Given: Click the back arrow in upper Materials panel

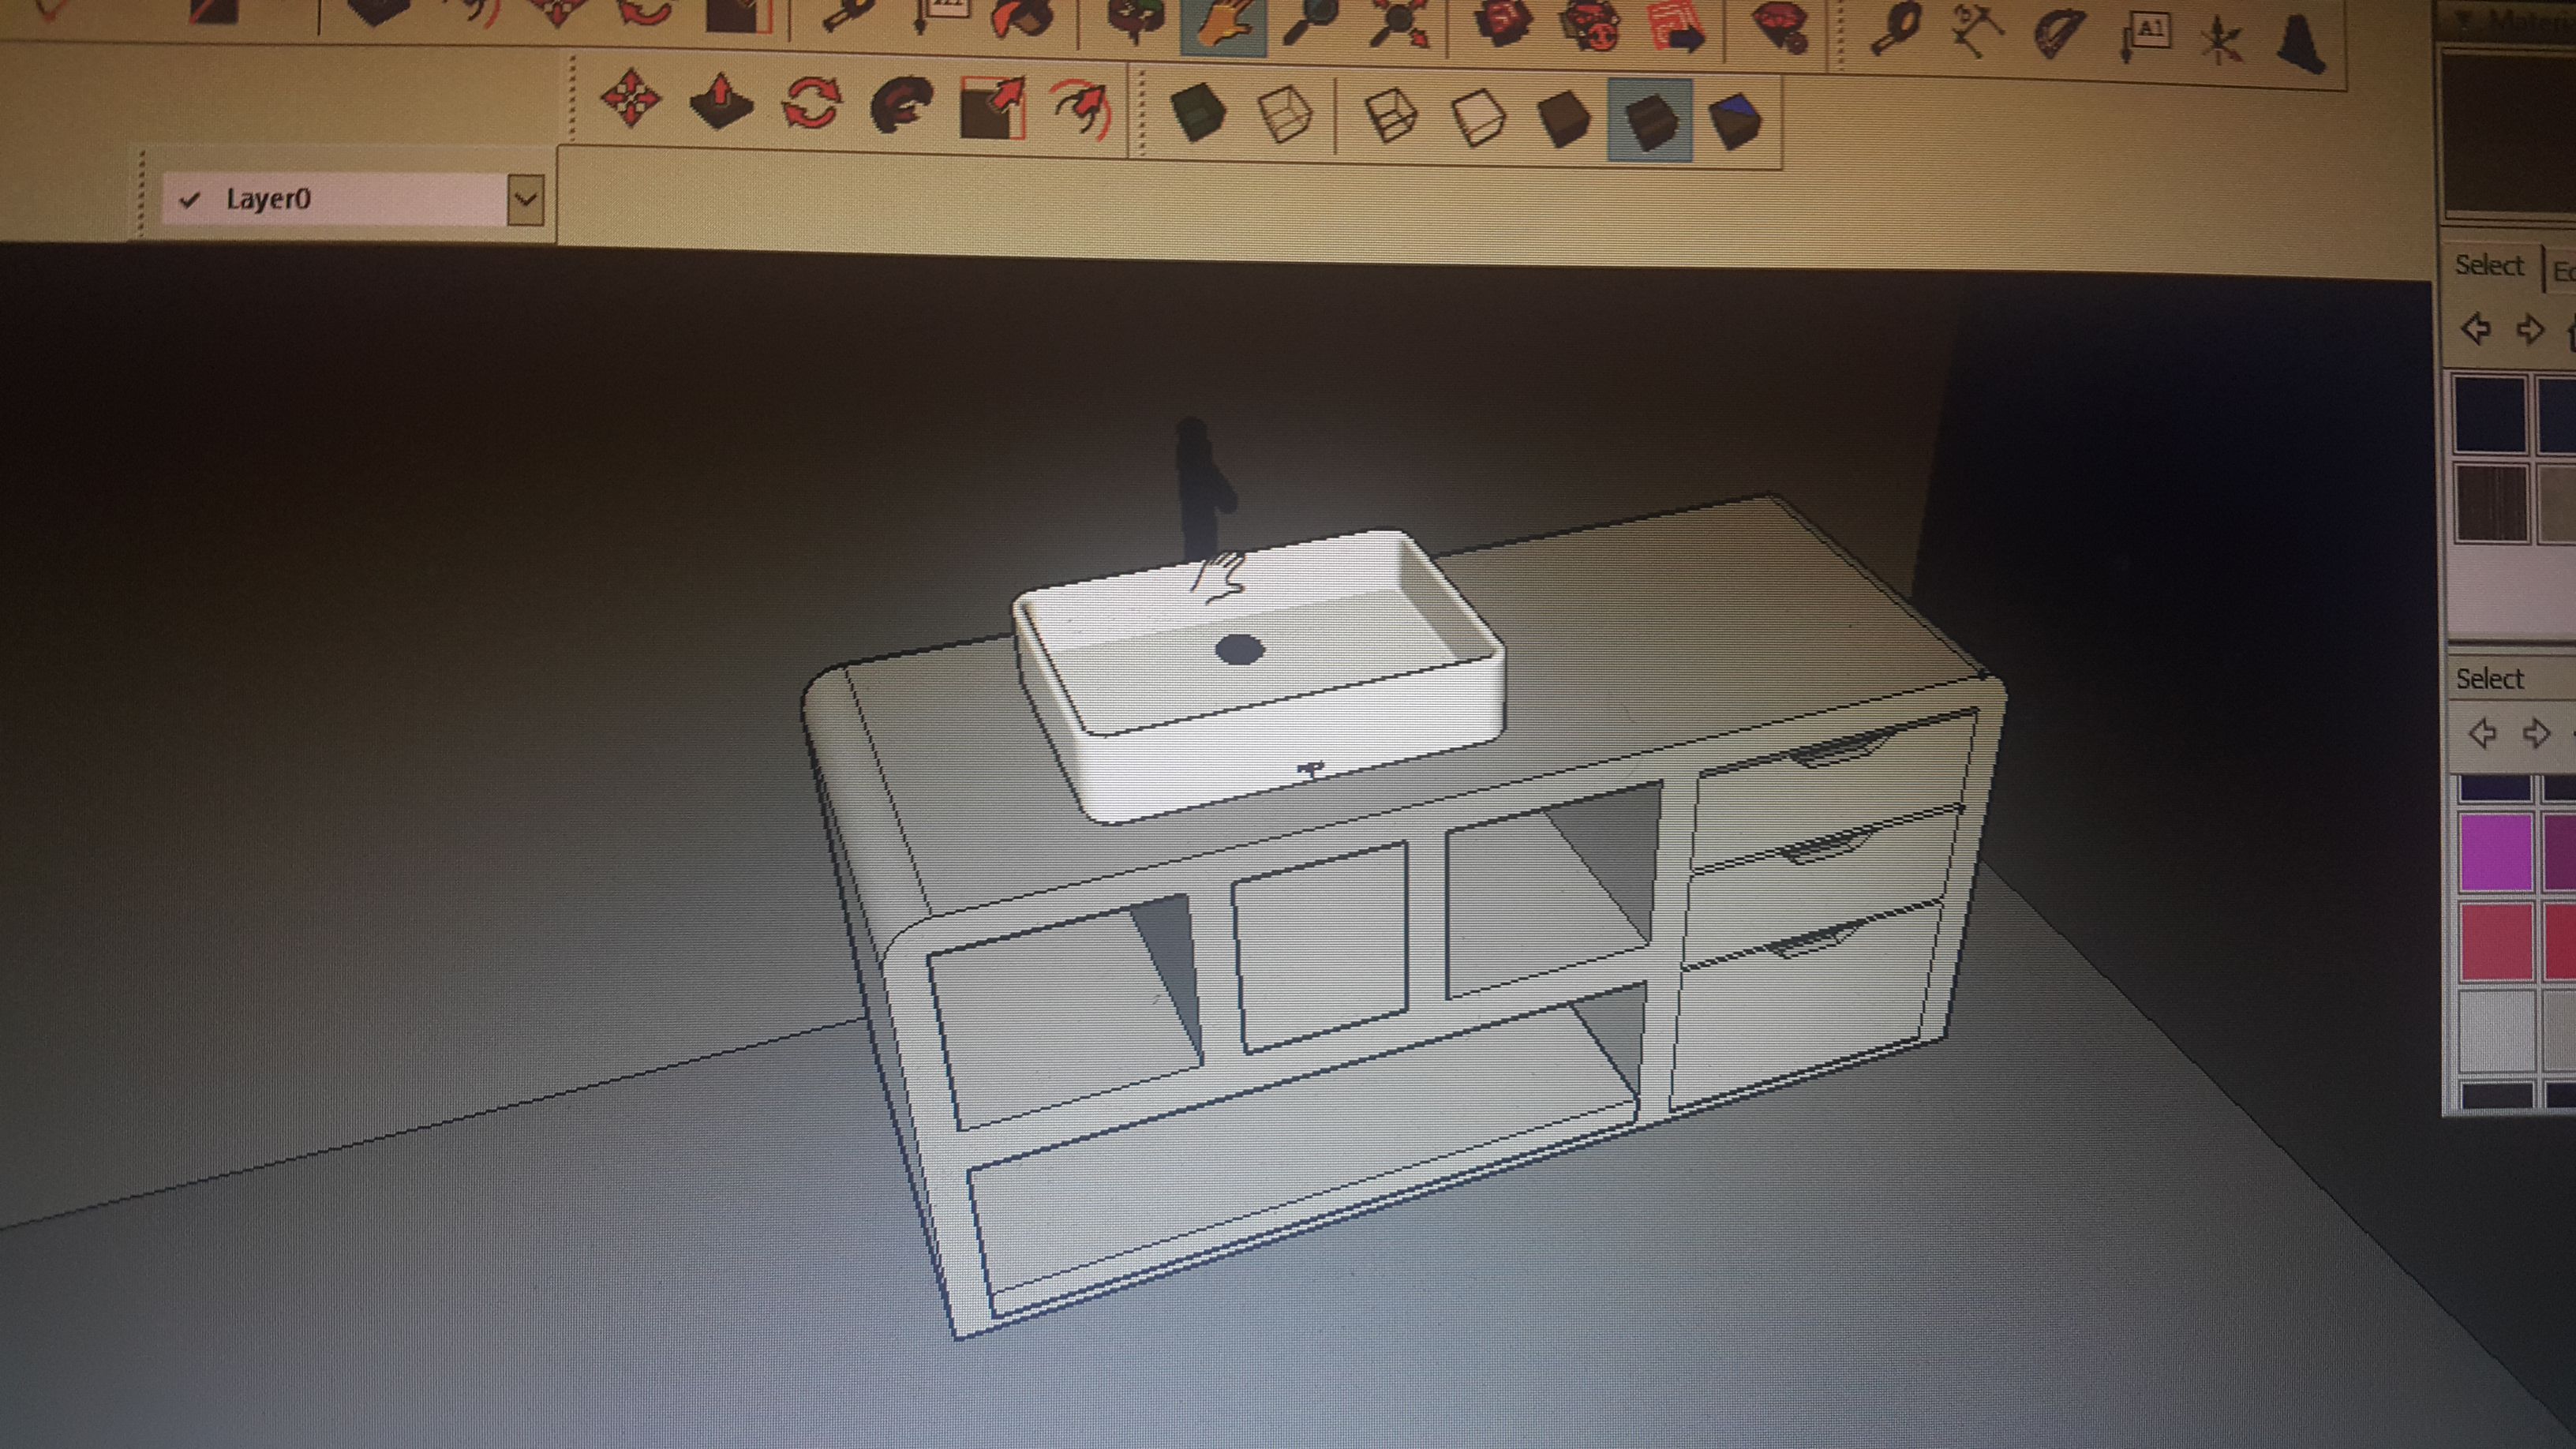Looking at the screenshot, I should click(x=2476, y=329).
